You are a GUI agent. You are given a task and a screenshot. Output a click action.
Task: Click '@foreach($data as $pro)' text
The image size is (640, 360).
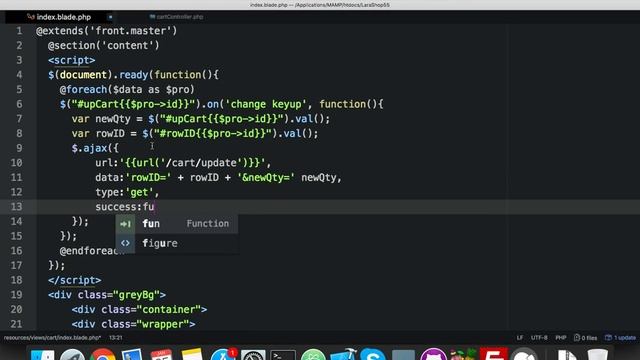[127, 89]
